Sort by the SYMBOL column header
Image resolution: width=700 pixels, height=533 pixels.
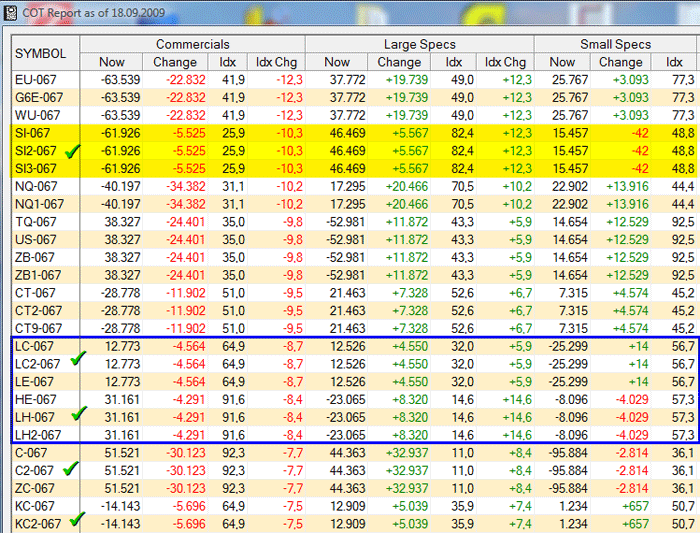pyautogui.click(x=44, y=53)
